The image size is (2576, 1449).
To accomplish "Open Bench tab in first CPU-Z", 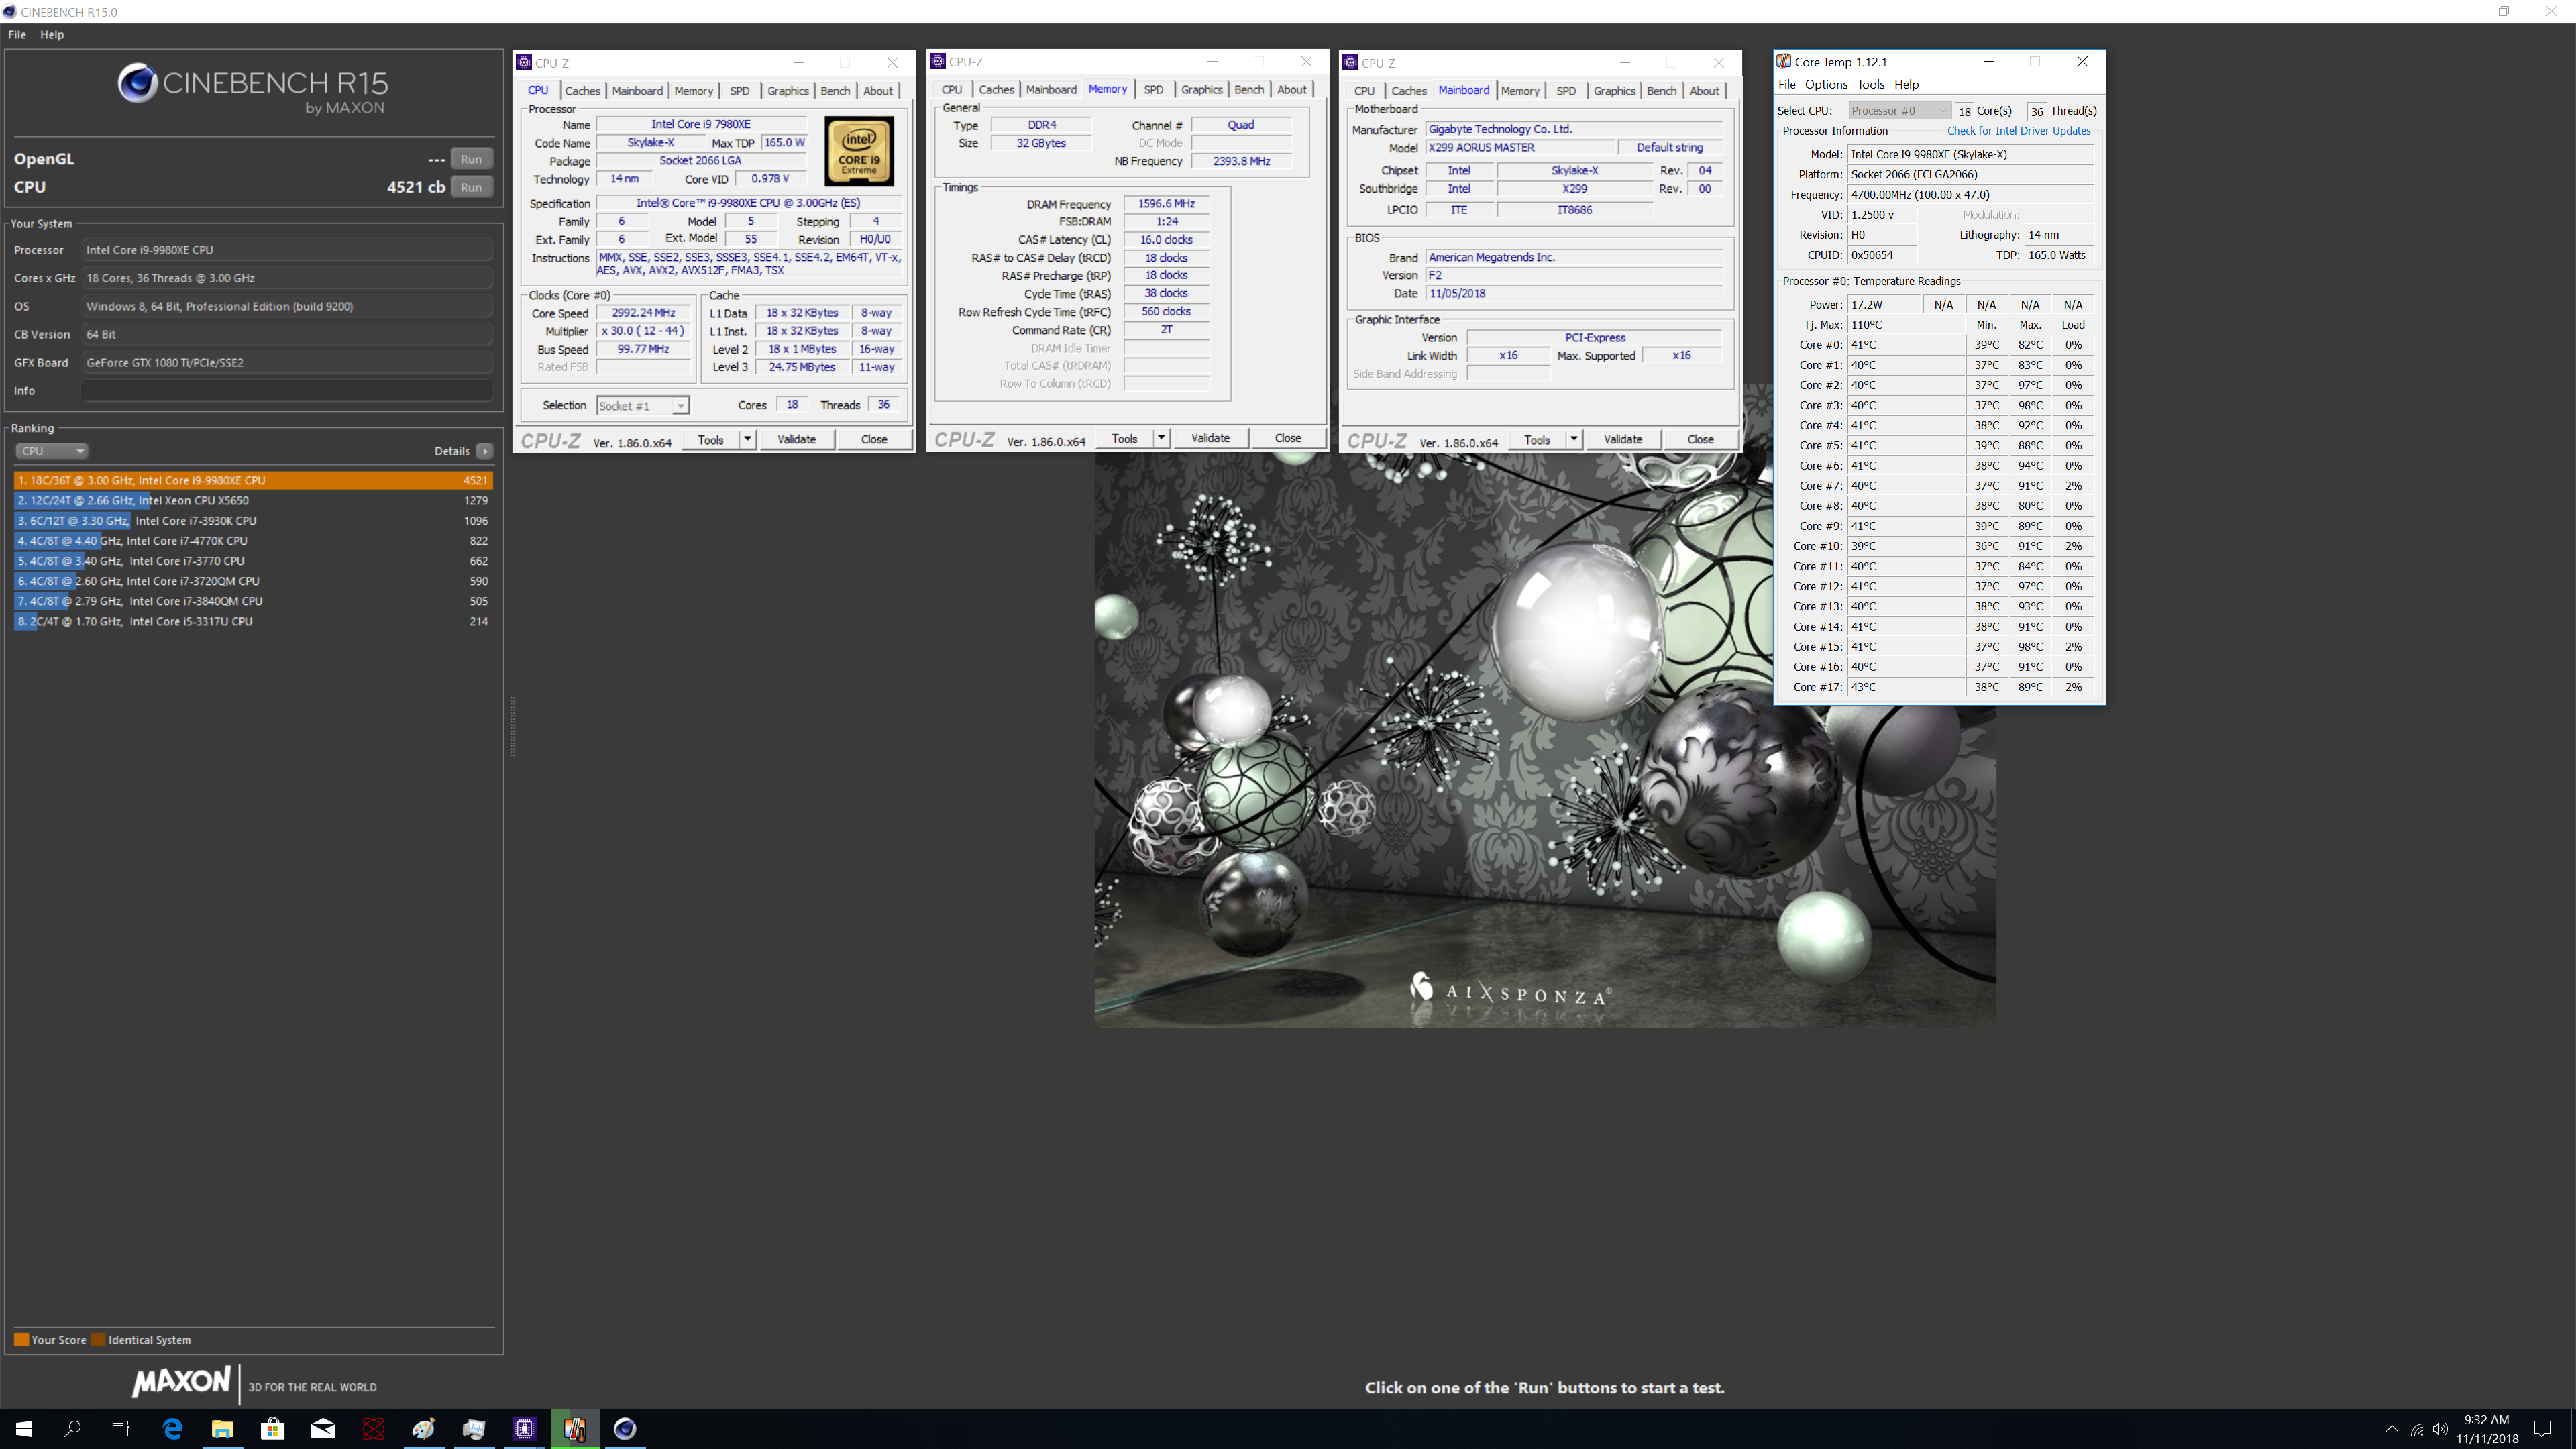I will (835, 90).
